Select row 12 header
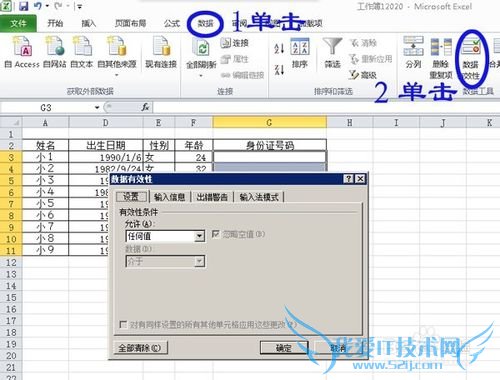Screen dimensions: 500x380 (11, 262)
